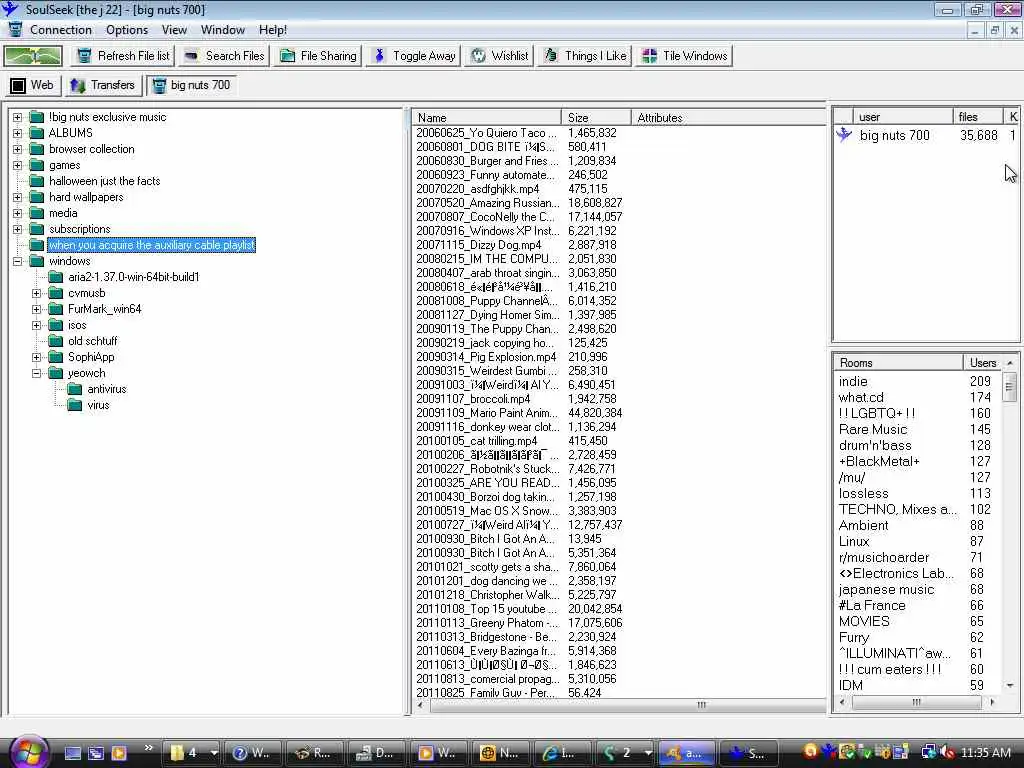Click the green landscape banner icon
Screen dimensions: 1024x768
click(33, 56)
